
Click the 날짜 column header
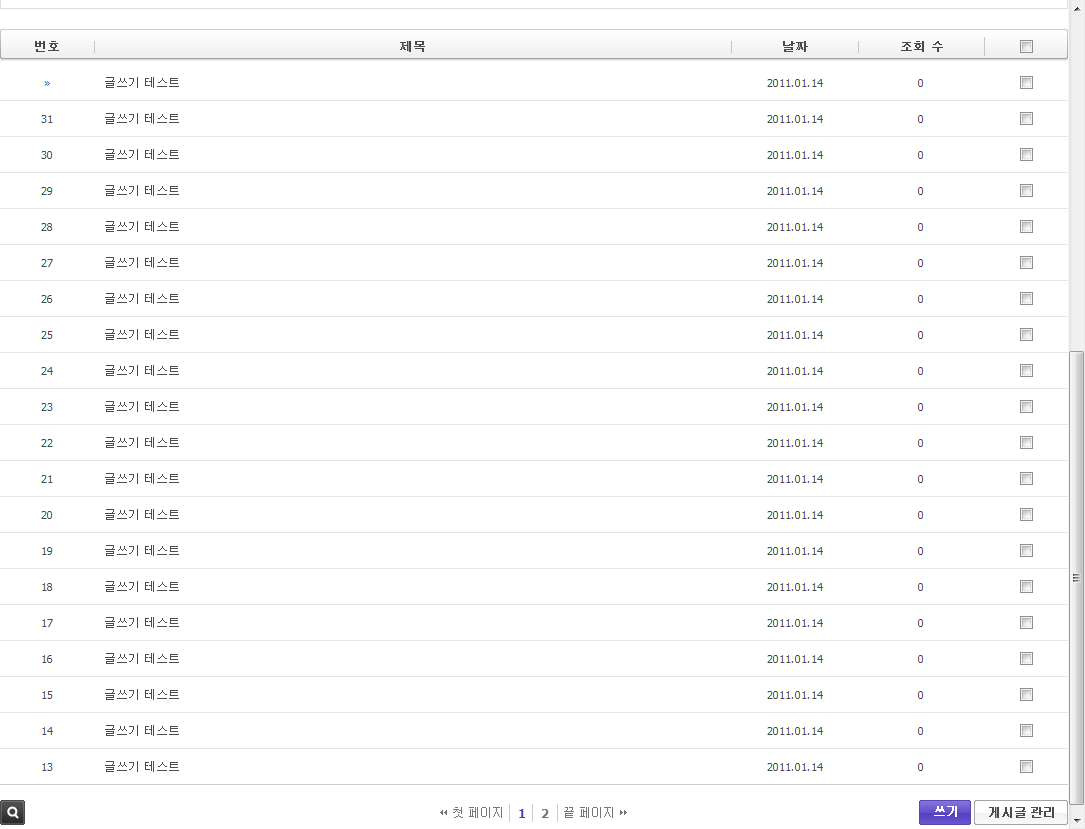click(795, 46)
